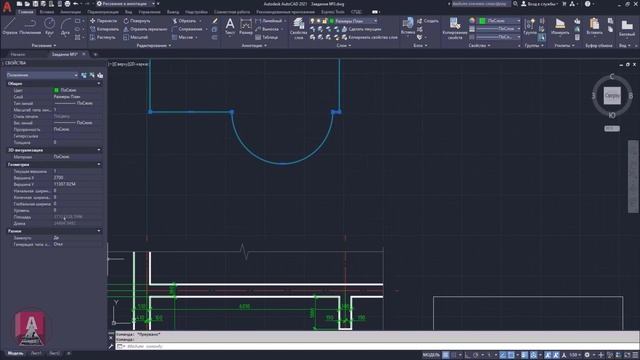Open the layer dropdown Размеры План
Image resolution: width=640 pixels, height=360 pixels.
pos(353,21)
